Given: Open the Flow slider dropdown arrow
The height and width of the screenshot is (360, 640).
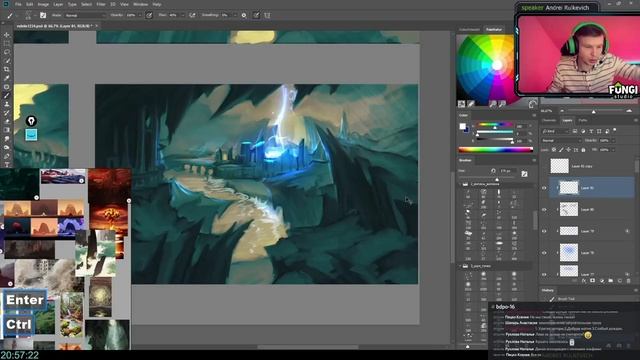Looking at the screenshot, I should coord(182,15).
